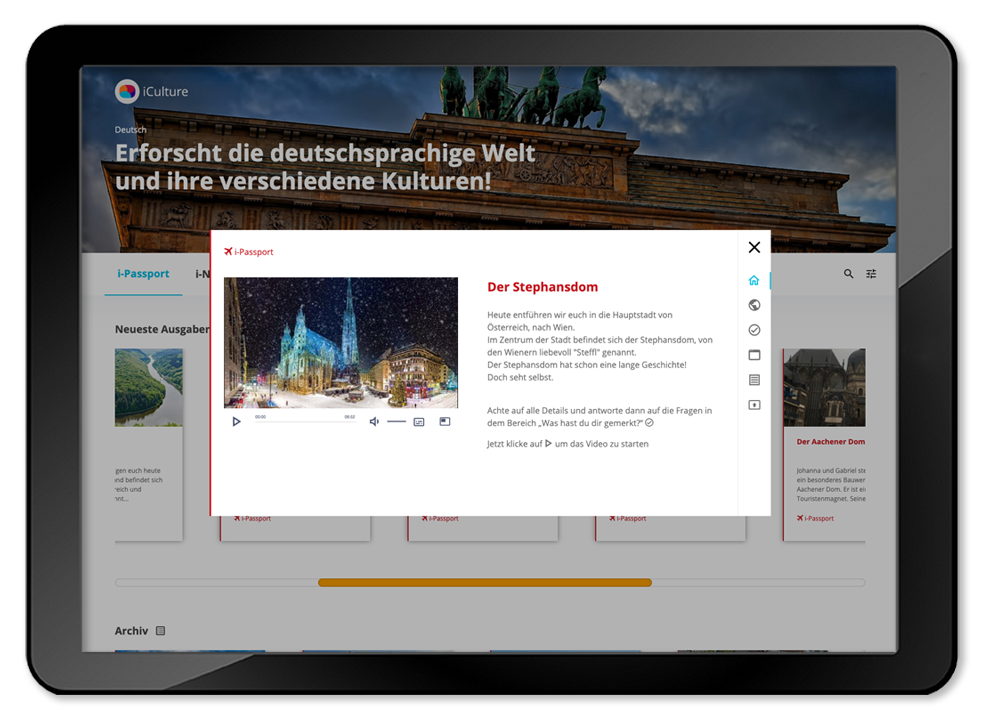
Task: Click i-Passport tag on Aachener Dom card
Action: (815, 518)
